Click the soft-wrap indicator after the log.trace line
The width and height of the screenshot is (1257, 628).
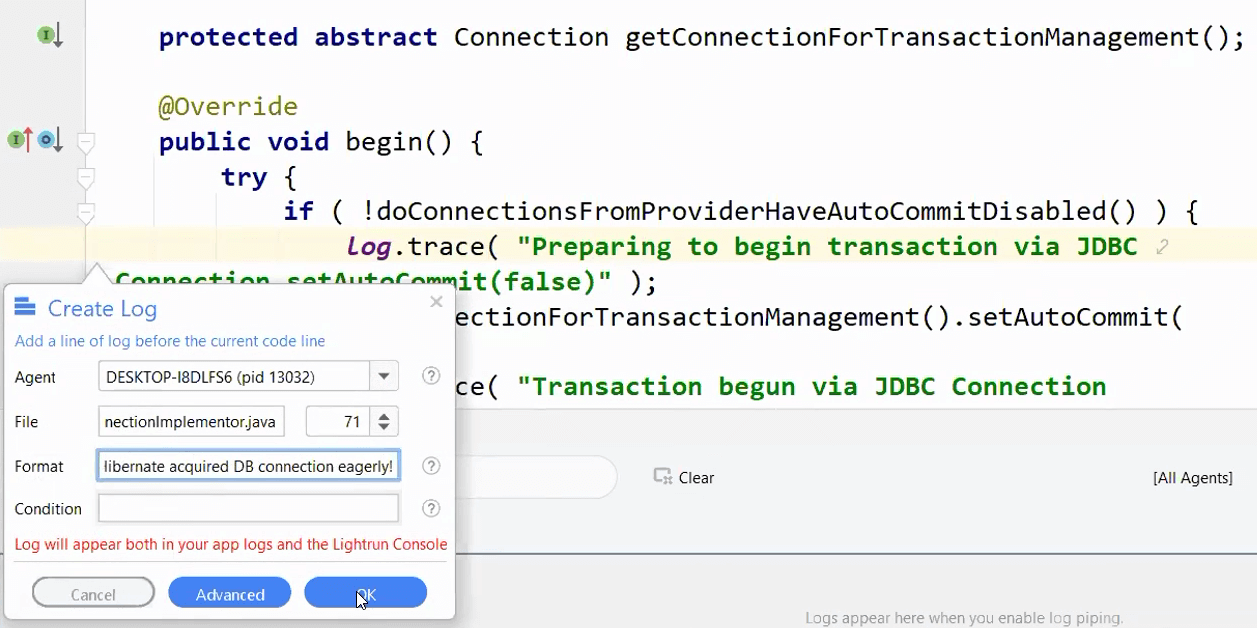pyautogui.click(x=1162, y=247)
